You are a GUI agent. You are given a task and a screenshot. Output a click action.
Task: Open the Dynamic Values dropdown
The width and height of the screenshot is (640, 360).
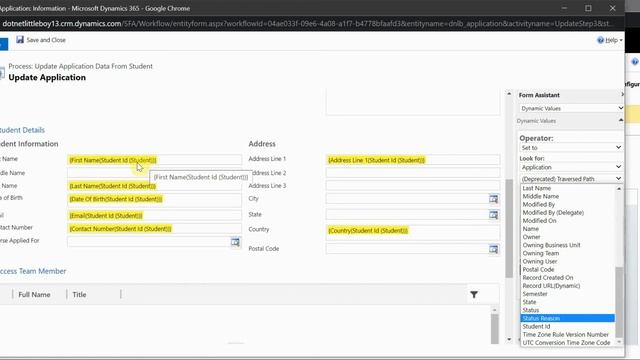click(571, 108)
